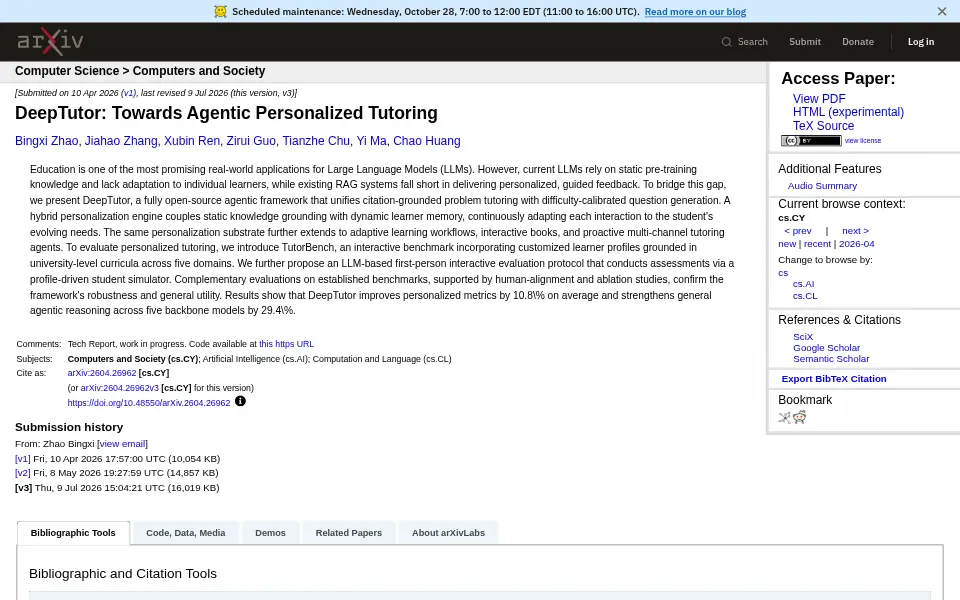Switch to the Code, Data, Media tab
The height and width of the screenshot is (600, 960).
point(186,533)
